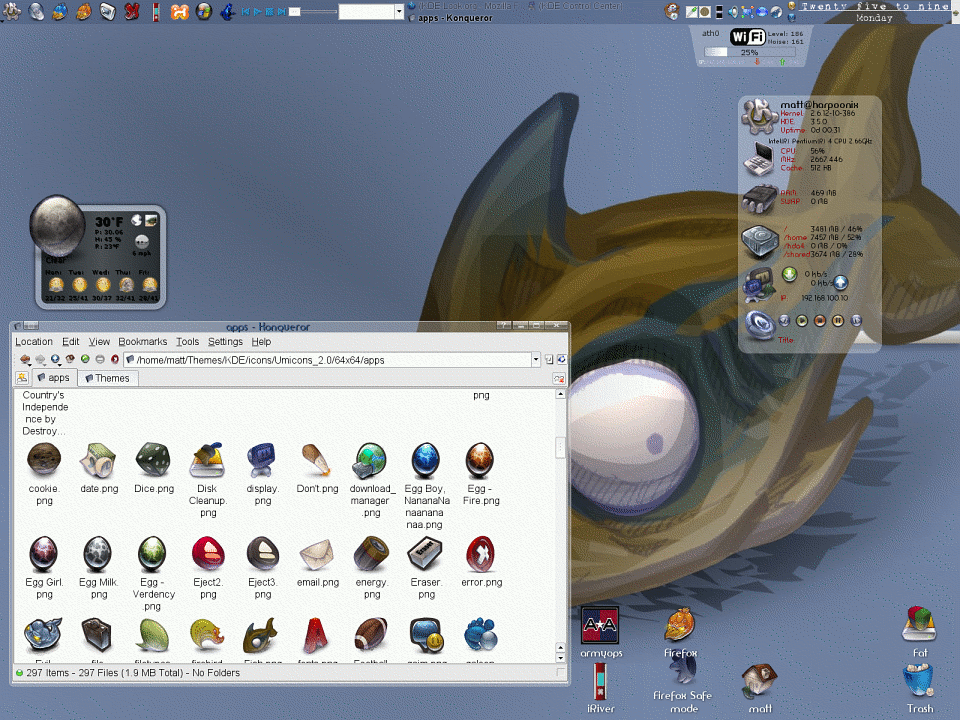This screenshot has width=960, height=720.
Task: Click the Konqueror vertical scrollbar down arrow
Action: (x=560, y=658)
